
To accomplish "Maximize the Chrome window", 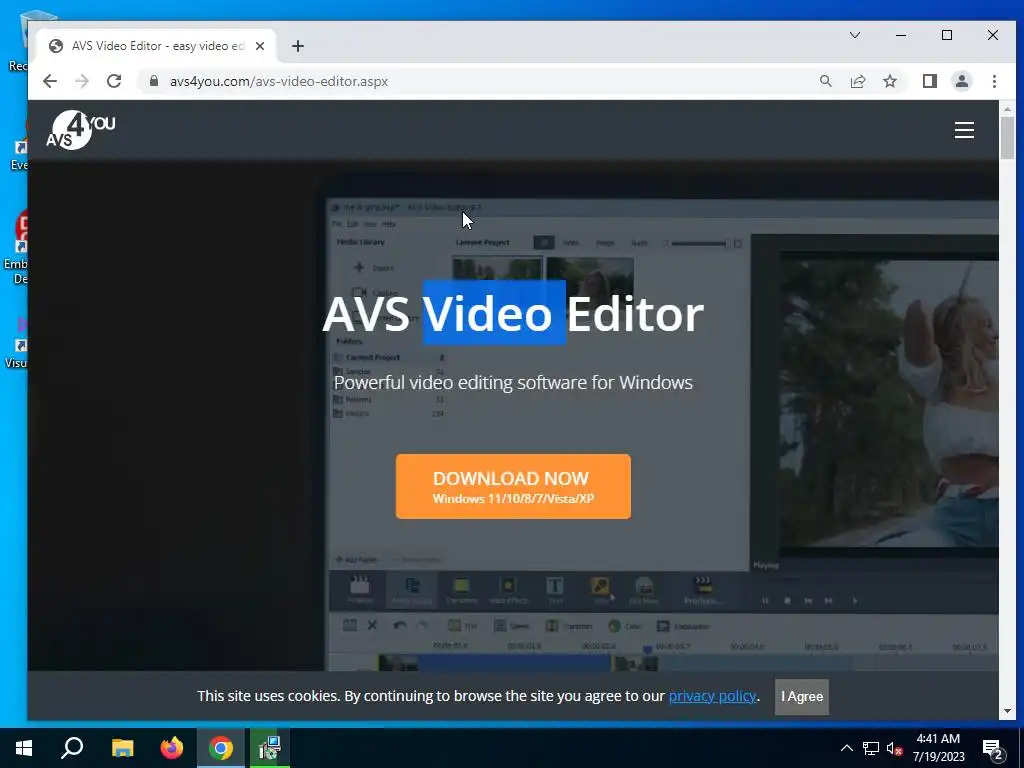I will point(947,35).
